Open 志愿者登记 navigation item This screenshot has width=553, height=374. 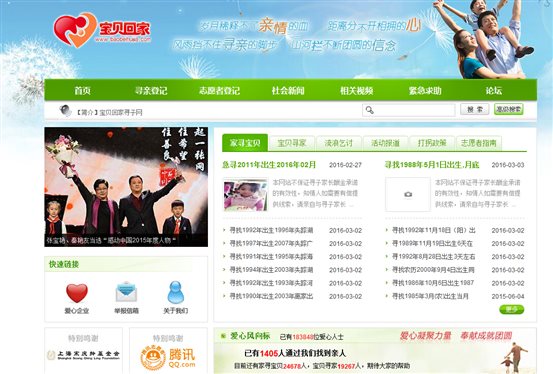[x=219, y=91]
